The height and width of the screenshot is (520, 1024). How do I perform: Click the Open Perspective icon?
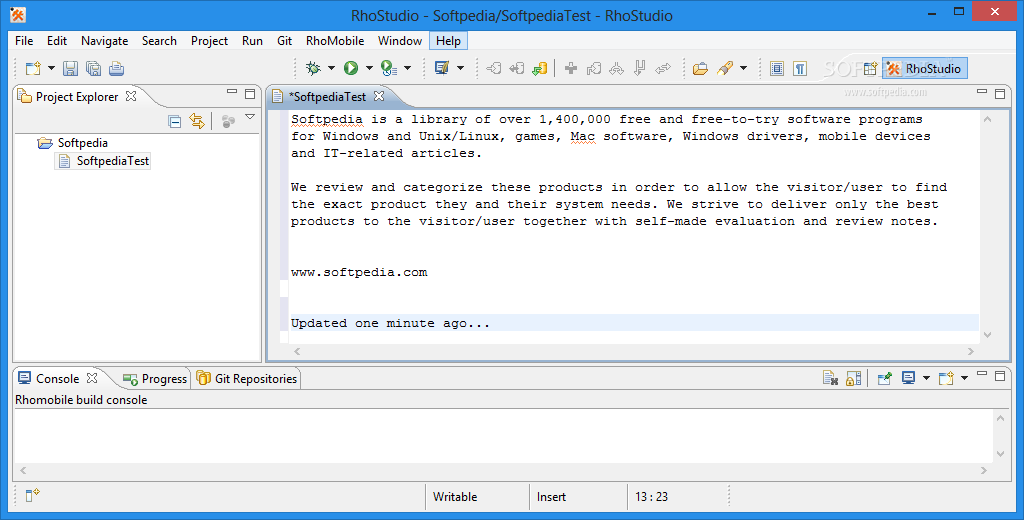870,68
